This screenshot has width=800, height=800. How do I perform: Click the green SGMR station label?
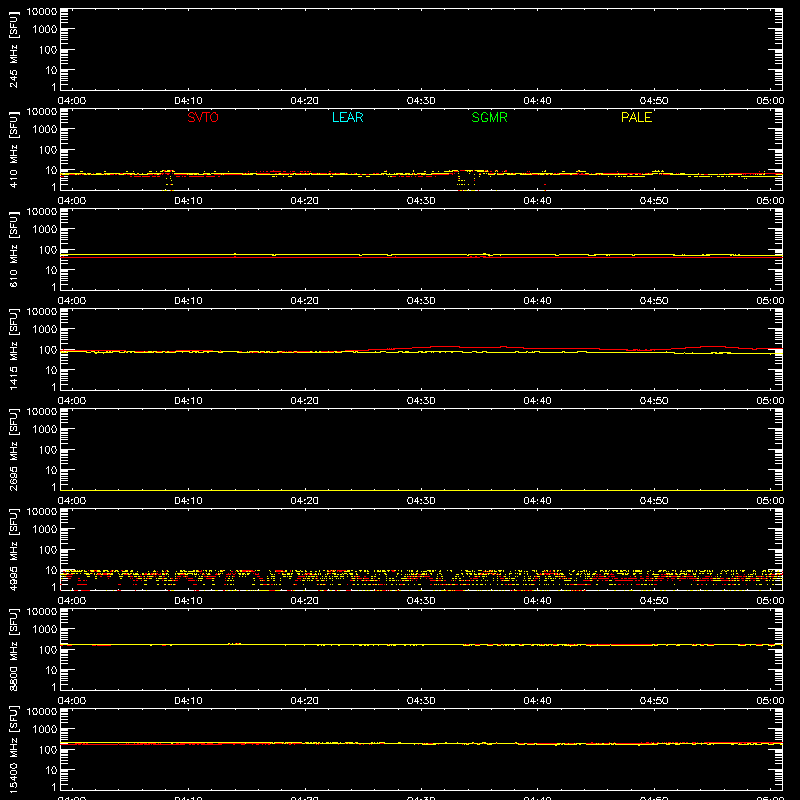coord(489,117)
